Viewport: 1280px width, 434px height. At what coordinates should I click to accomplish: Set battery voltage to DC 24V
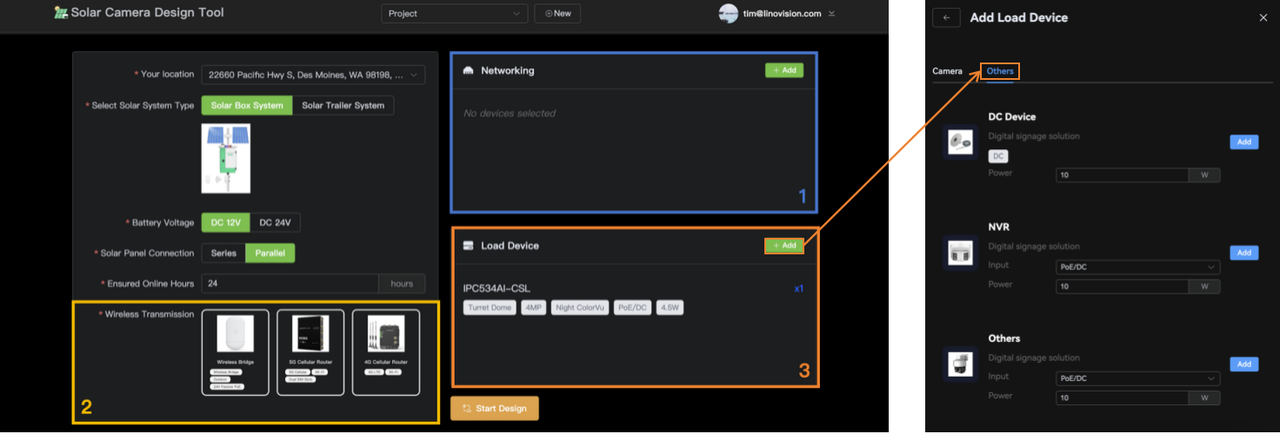[275, 223]
